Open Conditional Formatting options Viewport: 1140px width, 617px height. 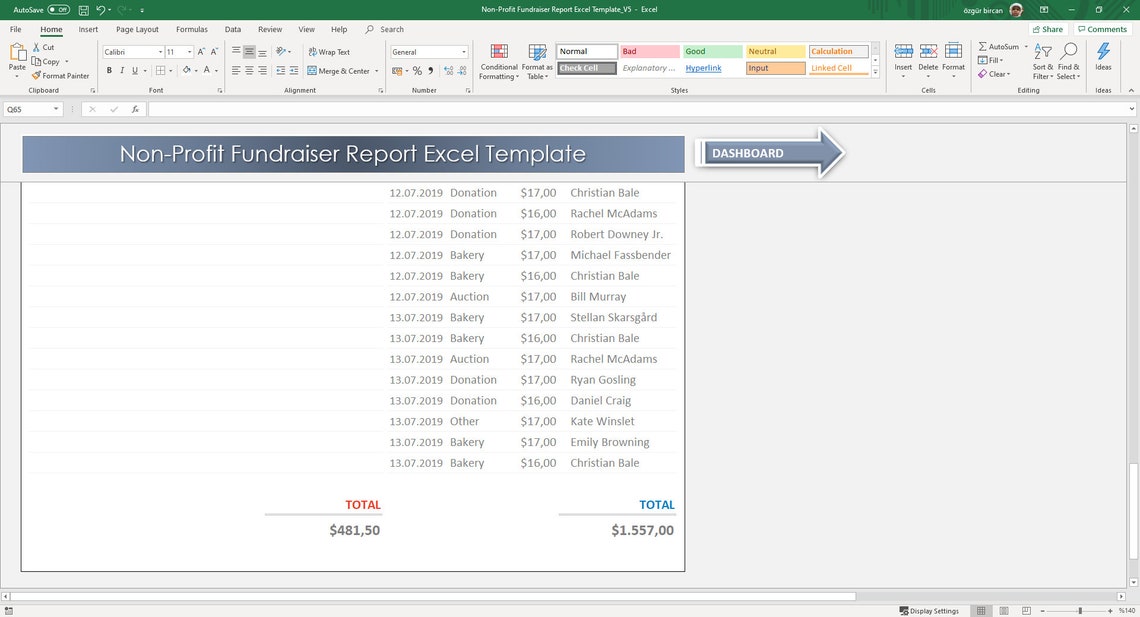498,60
